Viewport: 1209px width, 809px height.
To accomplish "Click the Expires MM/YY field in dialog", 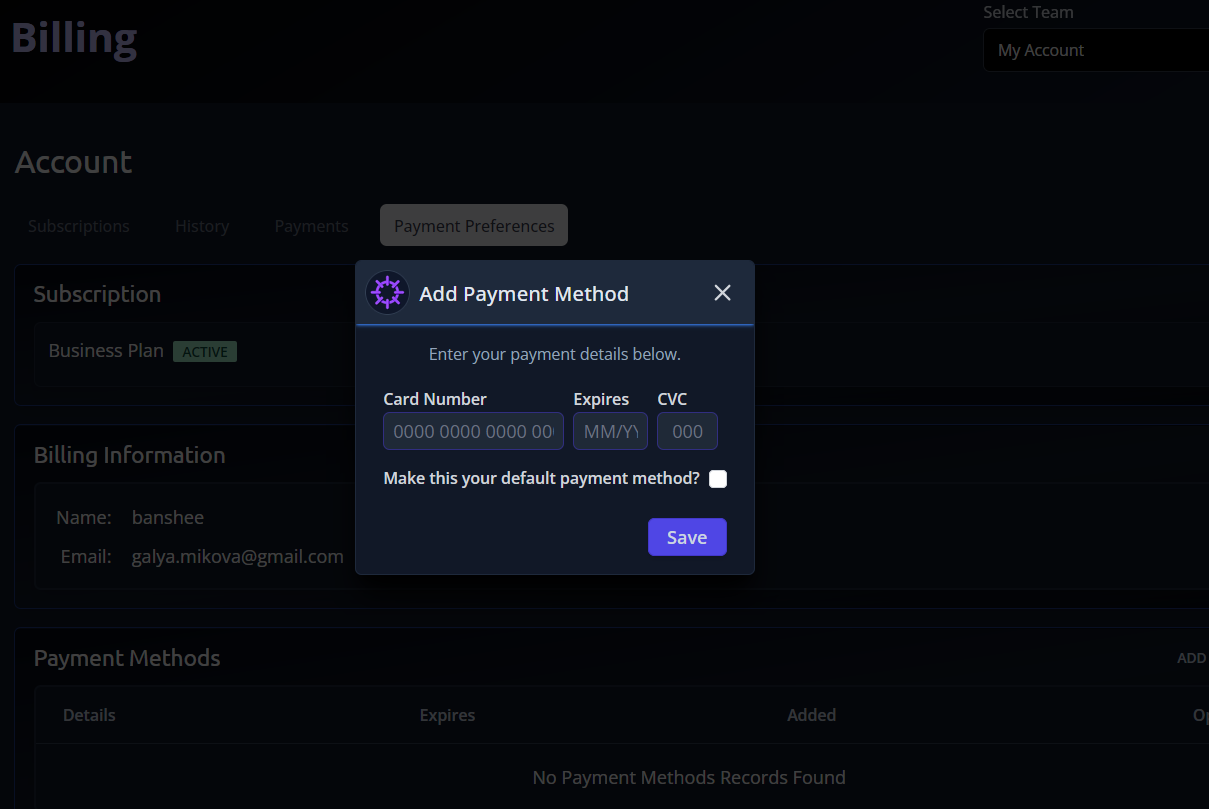I will tap(610, 432).
